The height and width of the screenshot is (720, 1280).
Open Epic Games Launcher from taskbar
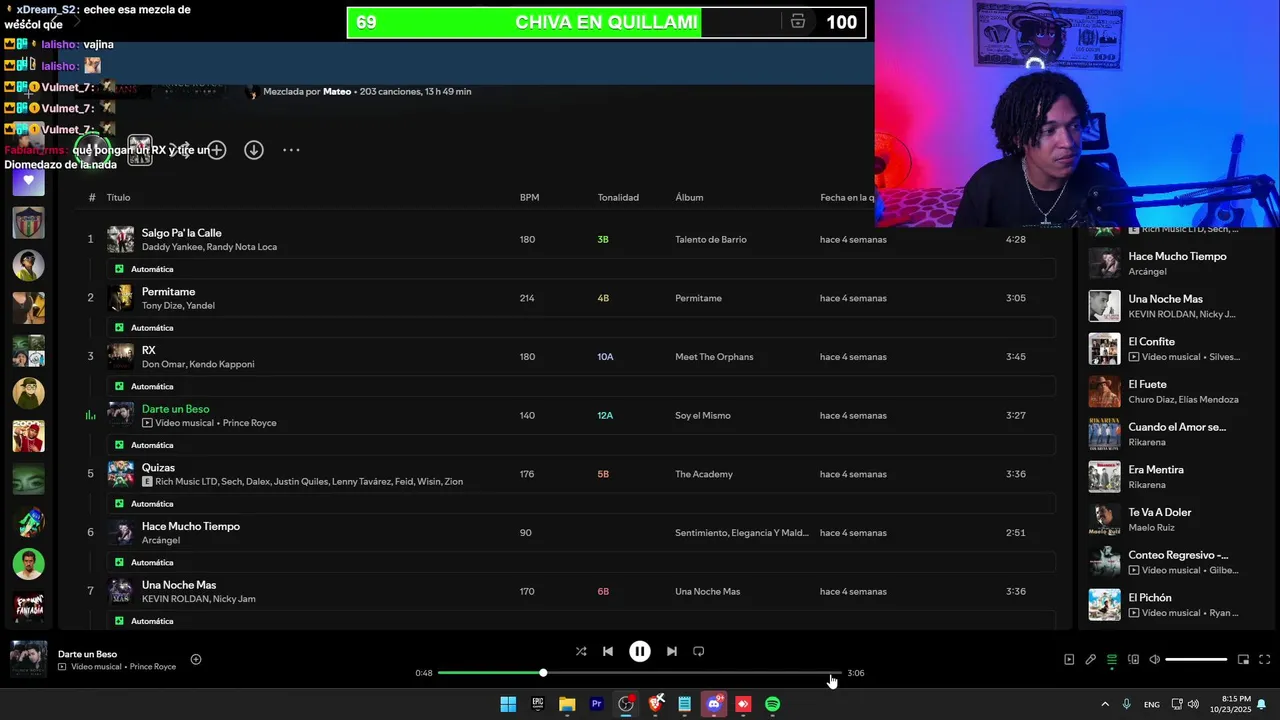pyautogui.click(x=538, y=704)
